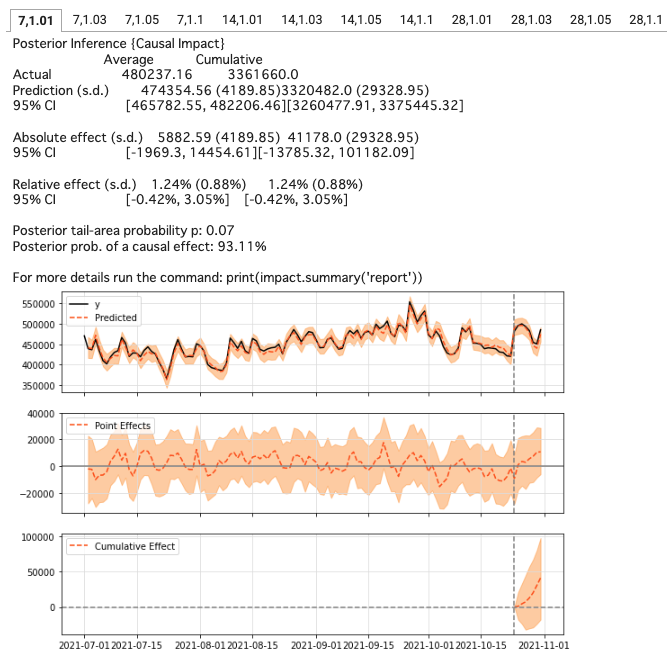This screenshot has width=667, height=657.
Task: Click the Actual average value 480237.16
Action: pos(157,74)
